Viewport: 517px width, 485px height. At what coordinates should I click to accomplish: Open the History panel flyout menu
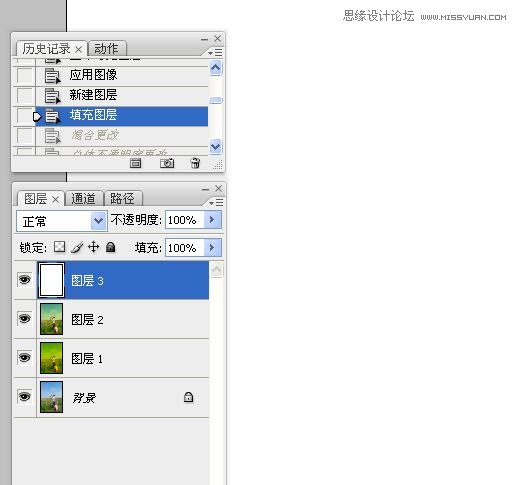point(215,52)
